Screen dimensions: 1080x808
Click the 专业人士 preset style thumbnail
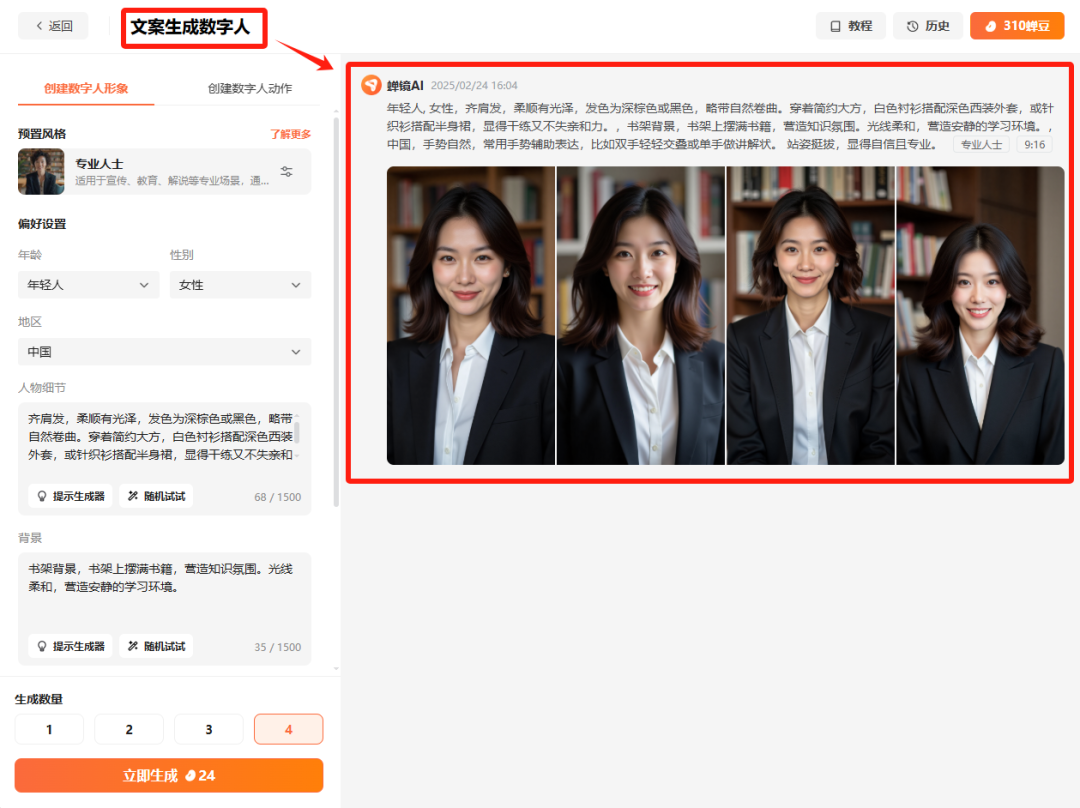(x=41, y=171)
